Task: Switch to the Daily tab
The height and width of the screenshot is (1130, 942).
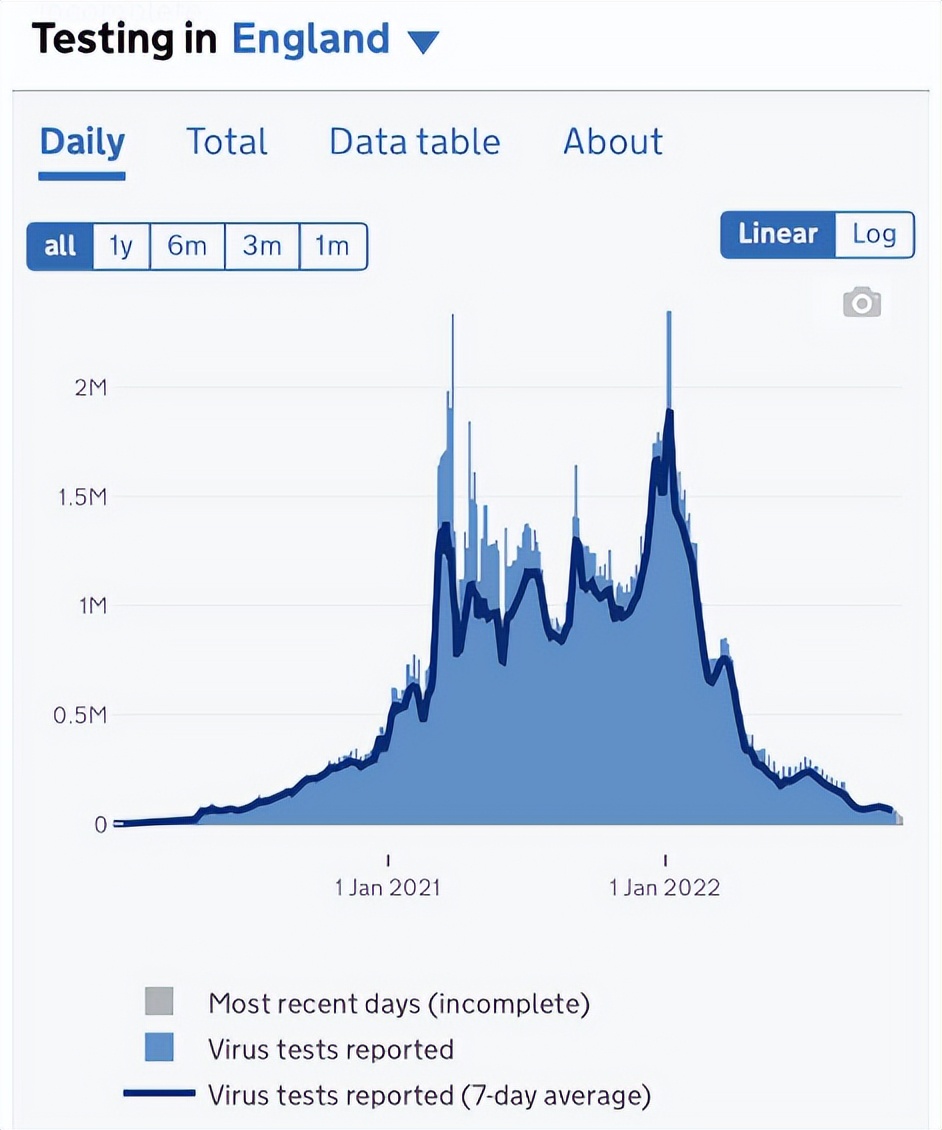Action: pos(82,142)
